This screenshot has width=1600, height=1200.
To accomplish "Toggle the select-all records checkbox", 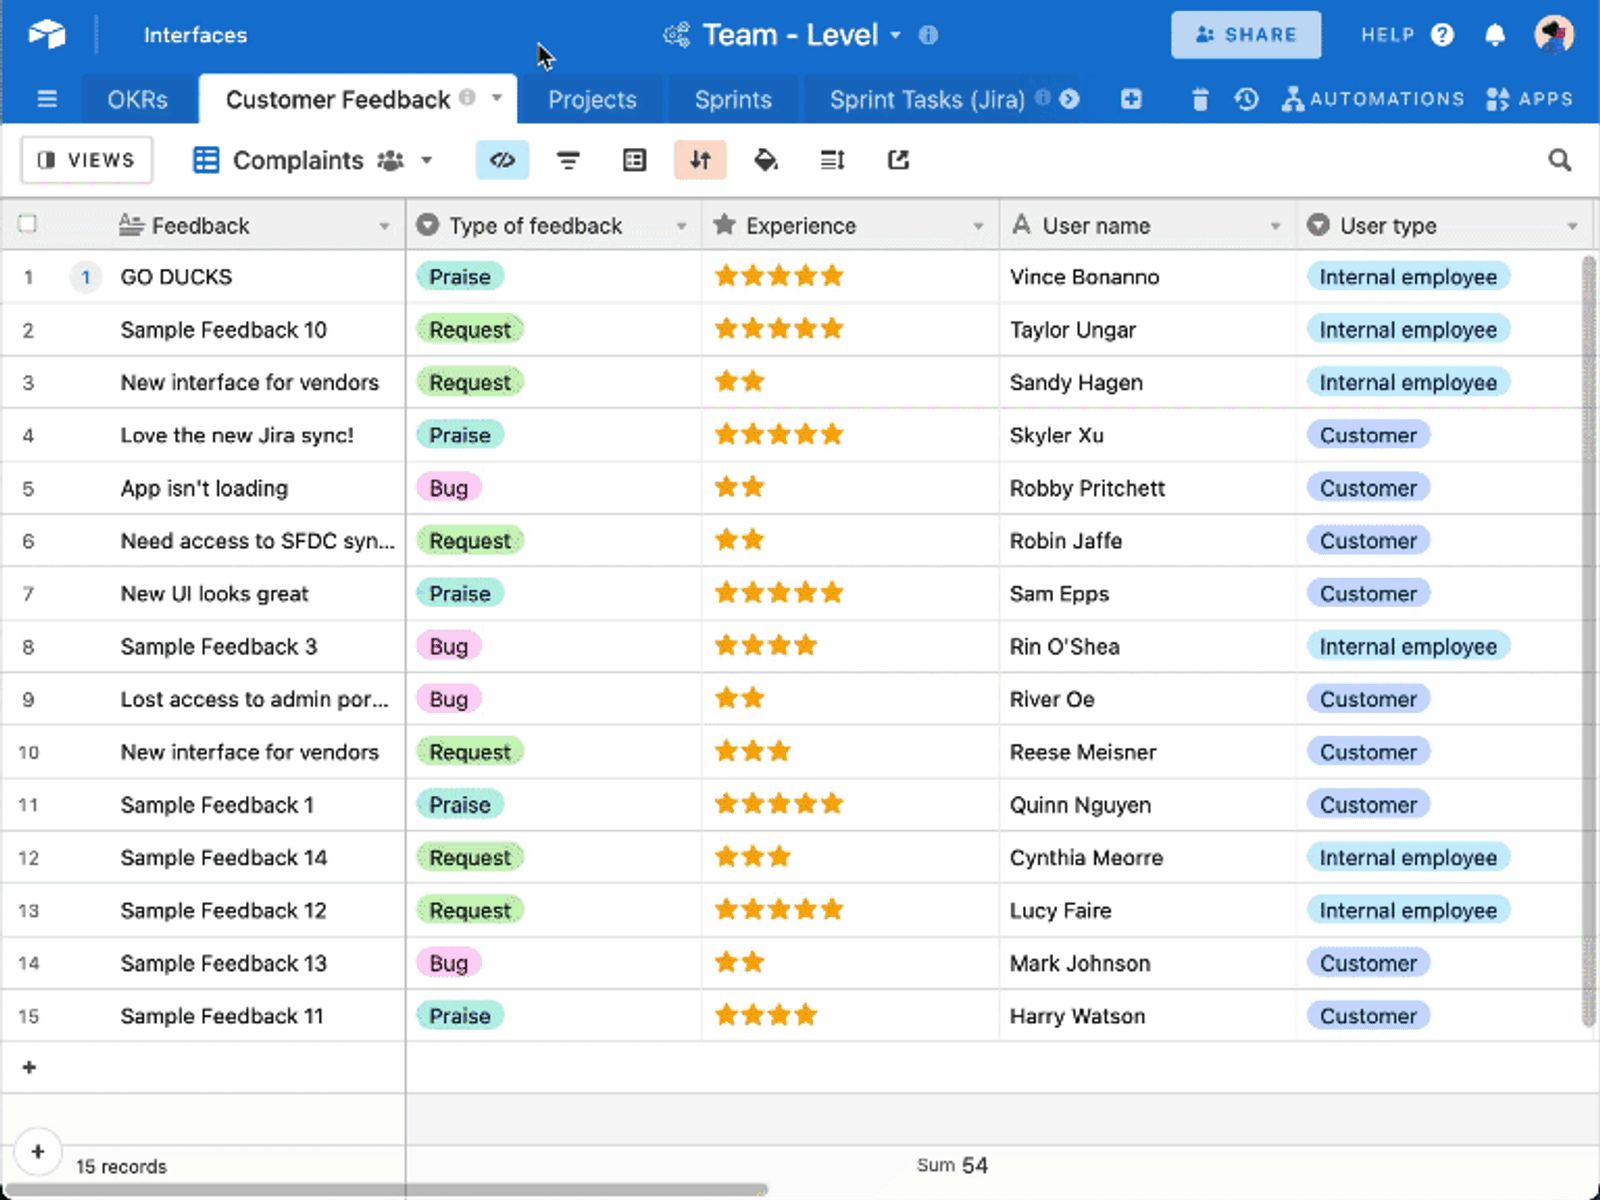I will (28, 224).
